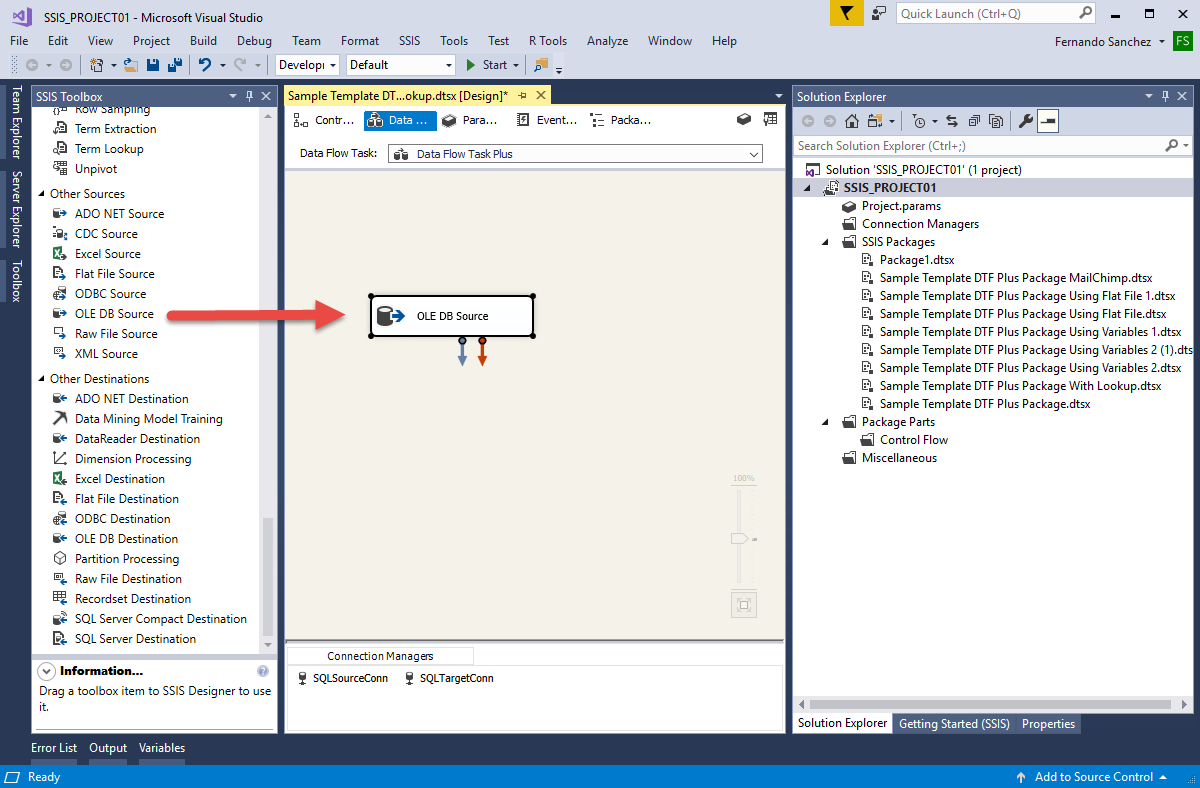
Task: Pin the SSIS Toolbox panel
Action: [249, 96]
